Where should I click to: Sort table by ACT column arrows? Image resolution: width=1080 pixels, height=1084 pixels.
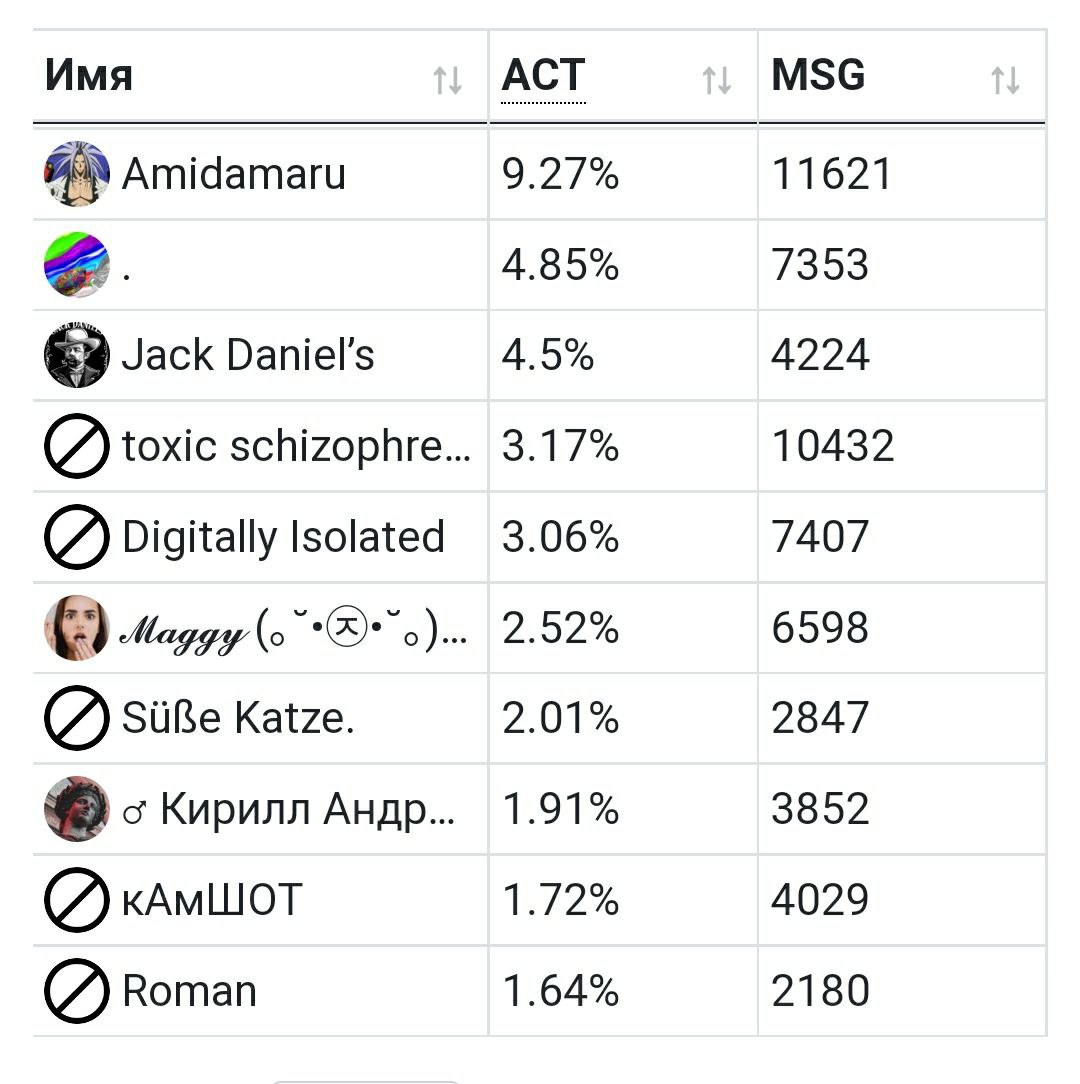[717, 80]
